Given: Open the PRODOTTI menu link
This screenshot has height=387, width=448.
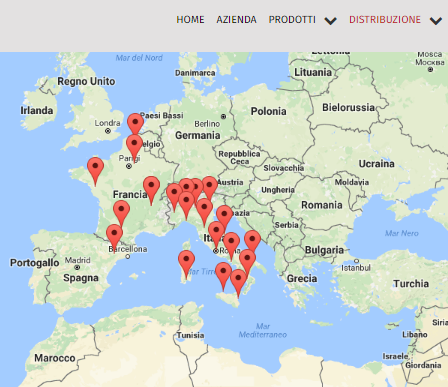Looking at the screenshot, I should point(292,20).
